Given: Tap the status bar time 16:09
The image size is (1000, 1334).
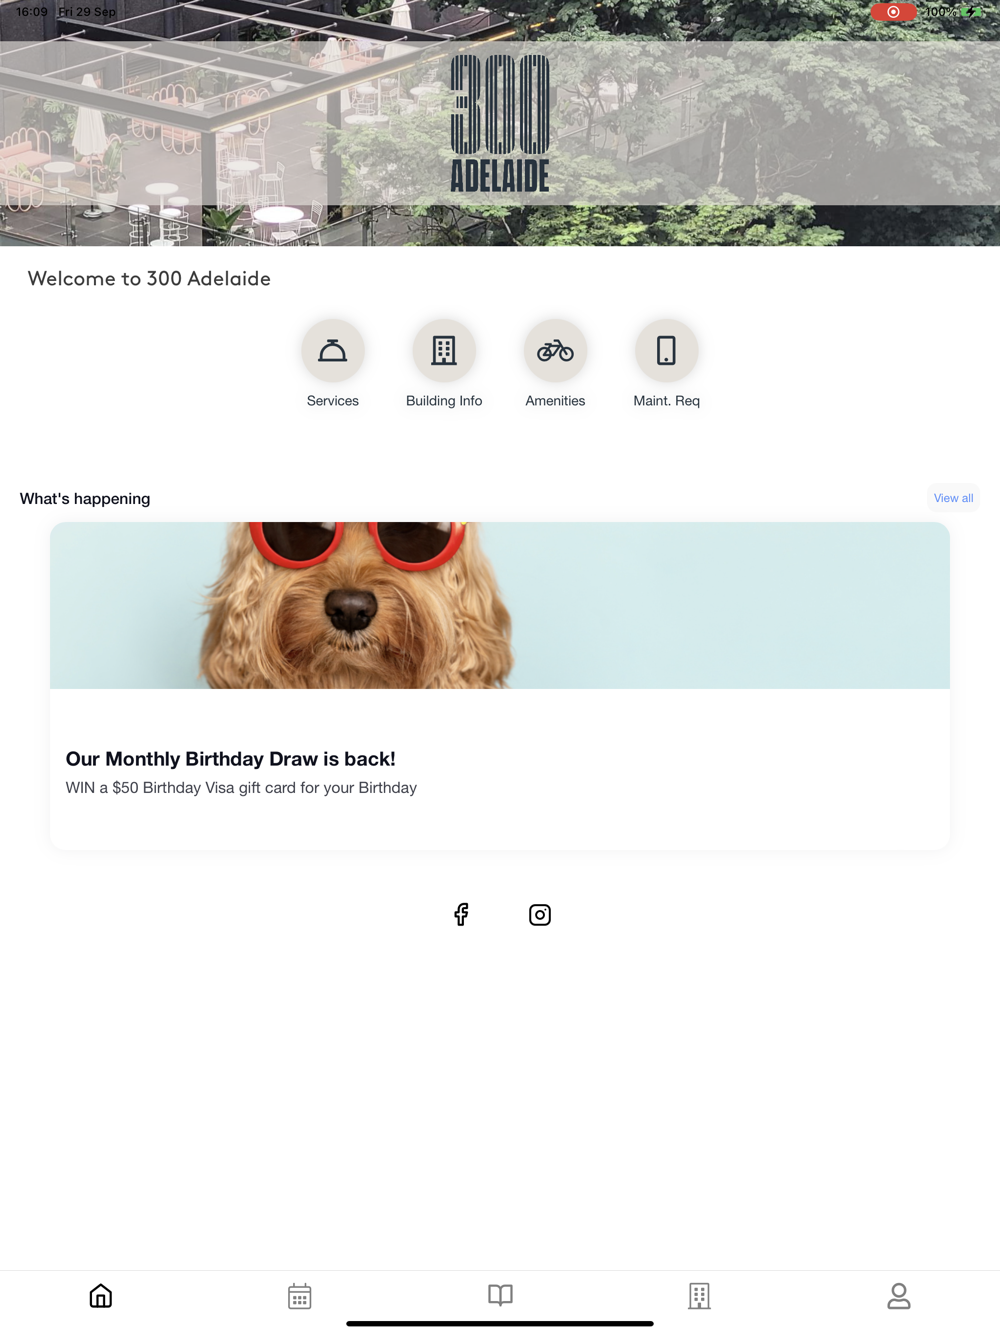Looking at the screenshot, I should [32, 12].
